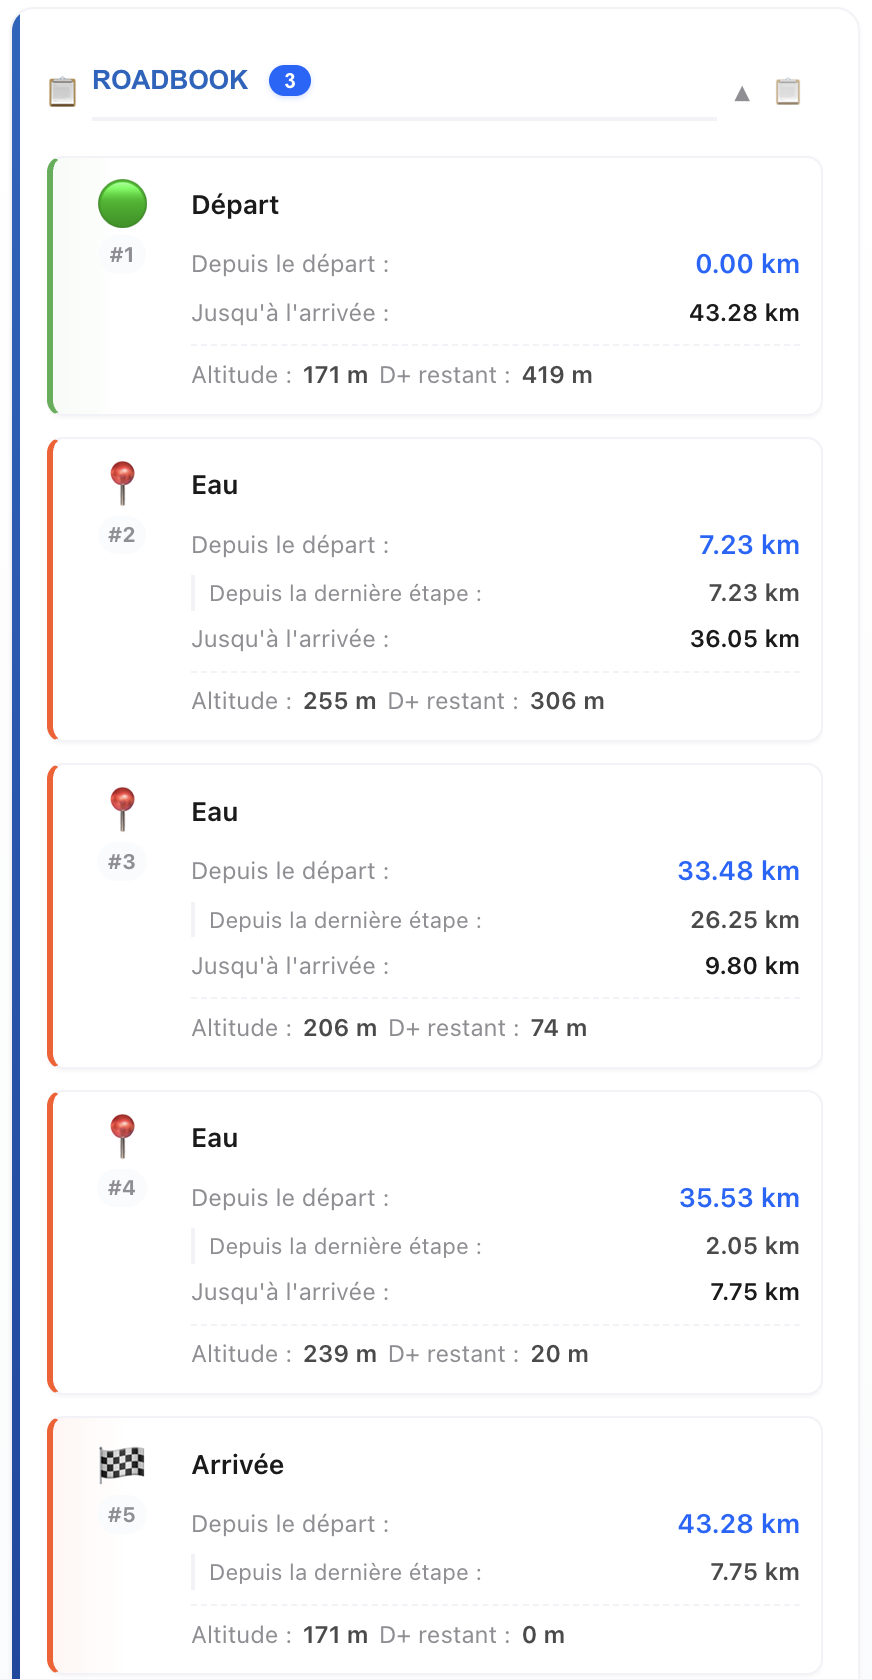Click the checkered flag Arrivée icon

tap(122, 1464)
